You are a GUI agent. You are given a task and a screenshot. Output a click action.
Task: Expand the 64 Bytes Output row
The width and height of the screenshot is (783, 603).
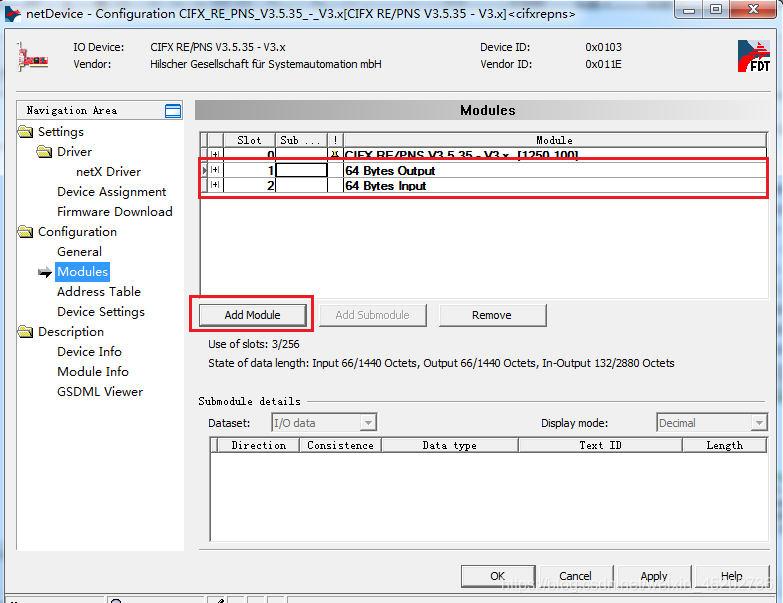click(x=215, y=170)
